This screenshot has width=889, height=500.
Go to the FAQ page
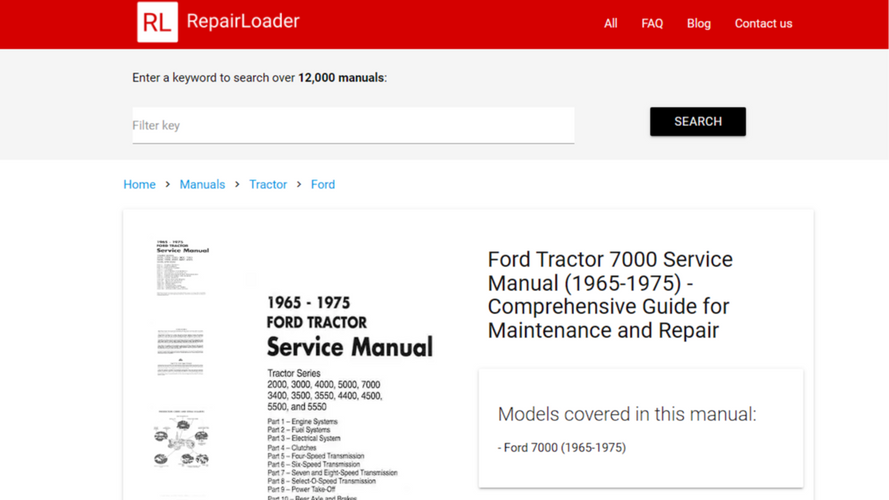[x=652, y=23]
